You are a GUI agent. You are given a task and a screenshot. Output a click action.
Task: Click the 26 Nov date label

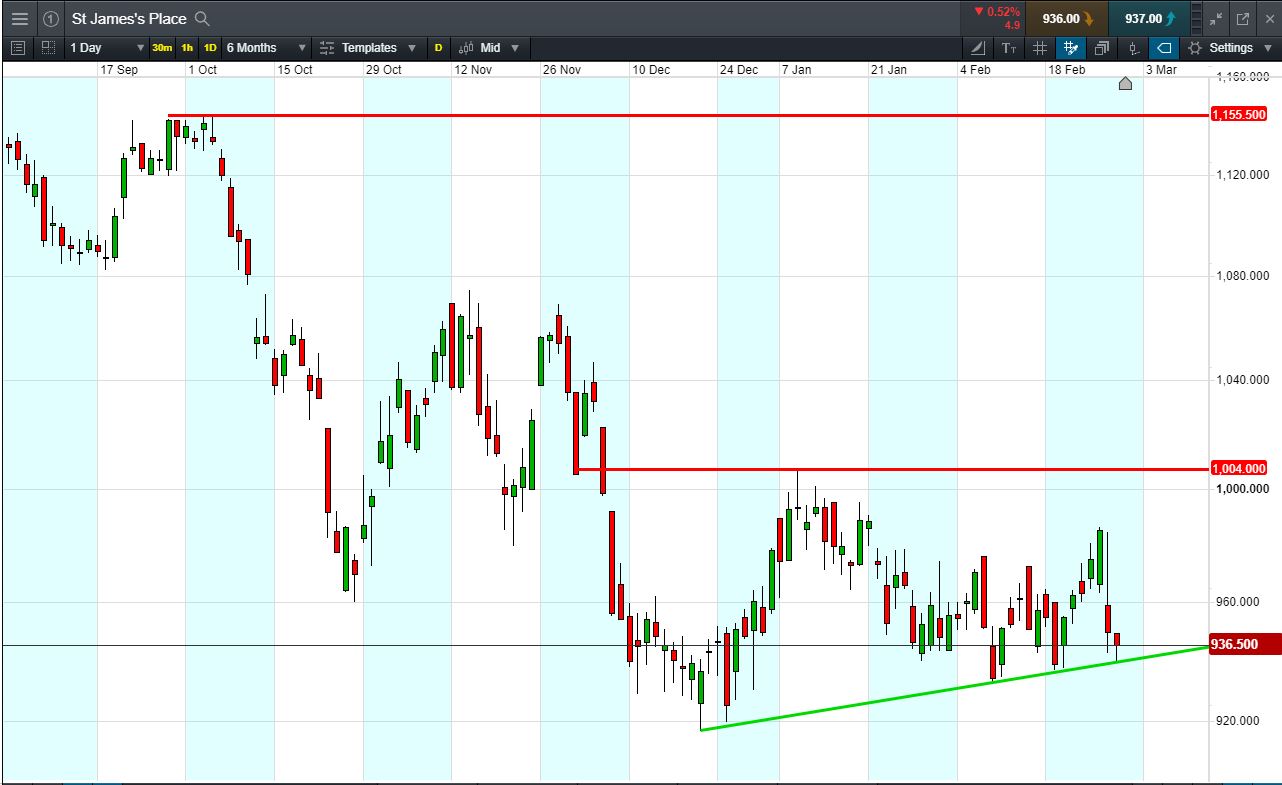tap(562, 70)
